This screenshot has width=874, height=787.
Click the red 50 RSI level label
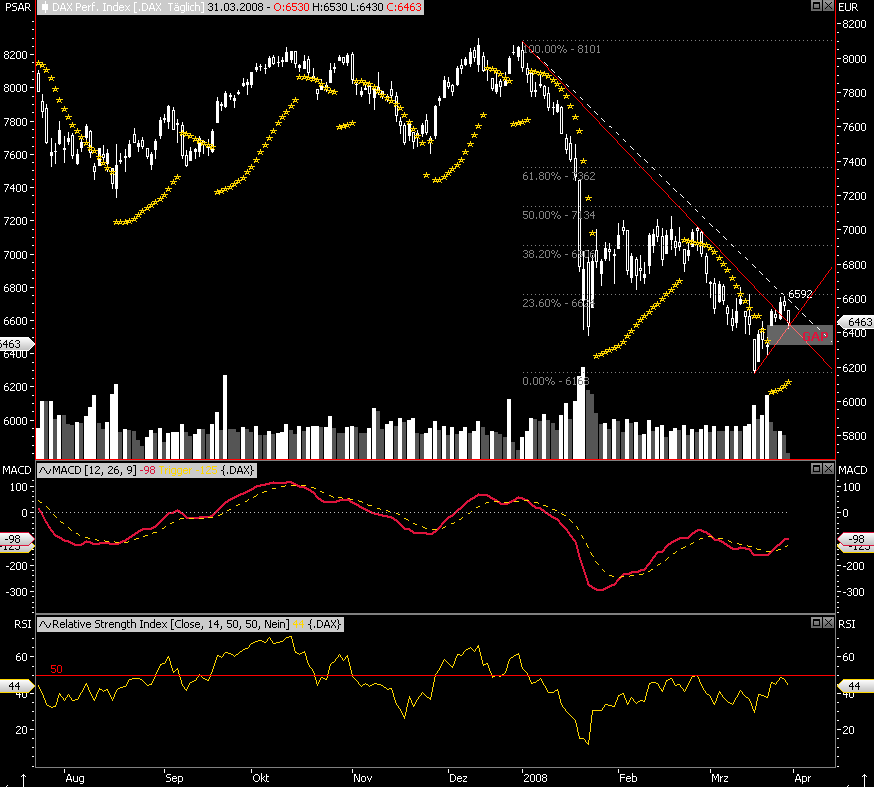56,669
